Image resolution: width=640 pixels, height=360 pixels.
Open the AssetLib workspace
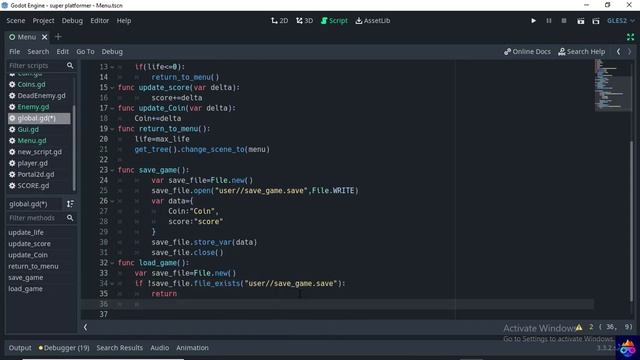[x=373, y=20]
